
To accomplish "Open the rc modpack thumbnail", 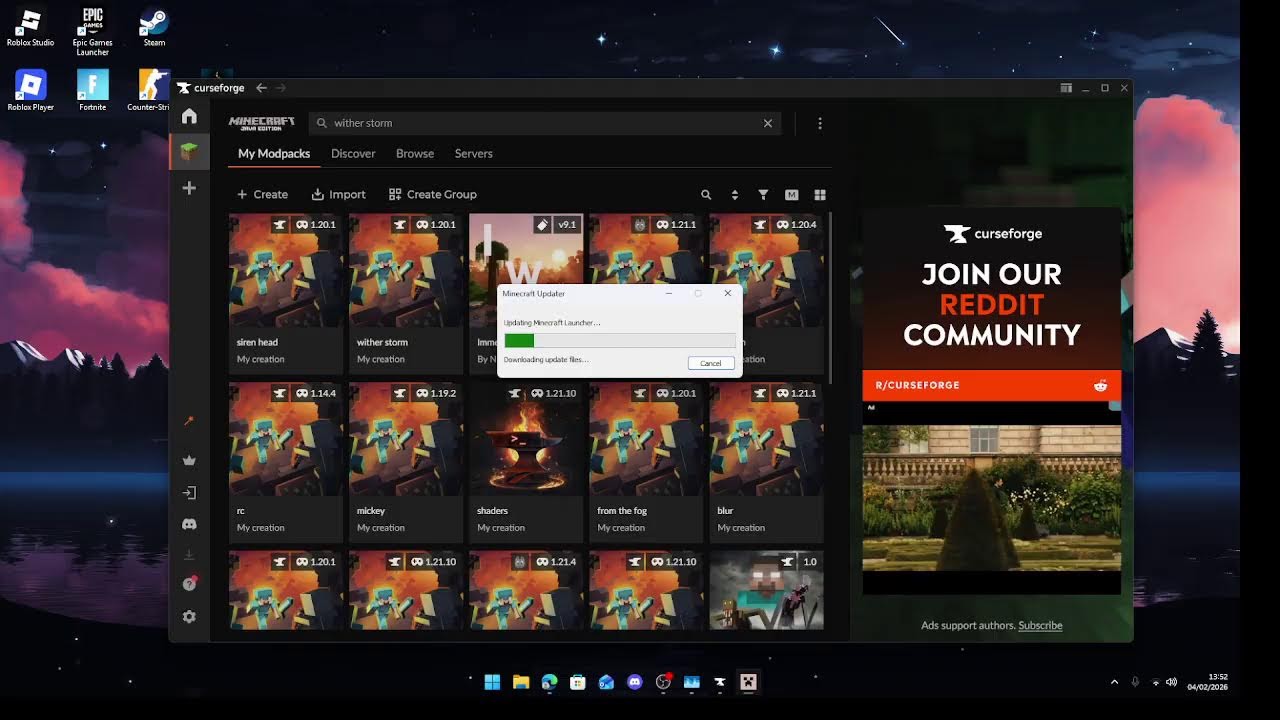I will click(x=286, y=439).
